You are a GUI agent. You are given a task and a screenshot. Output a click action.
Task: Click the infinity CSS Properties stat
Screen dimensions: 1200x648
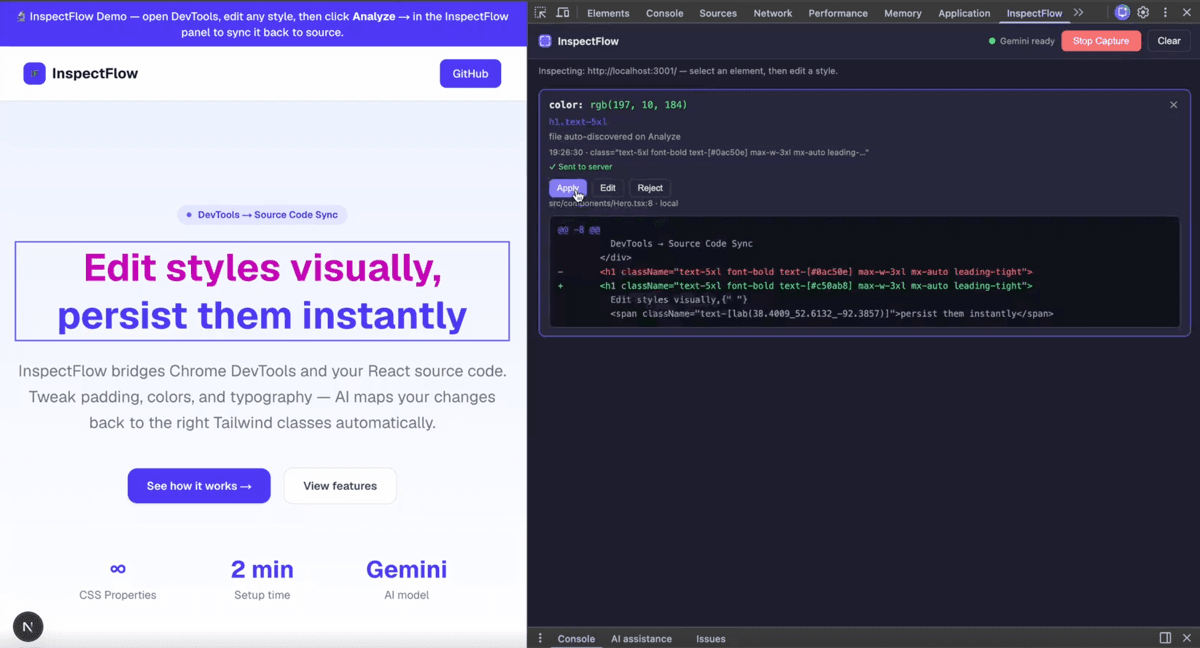(x=118, y=579)
